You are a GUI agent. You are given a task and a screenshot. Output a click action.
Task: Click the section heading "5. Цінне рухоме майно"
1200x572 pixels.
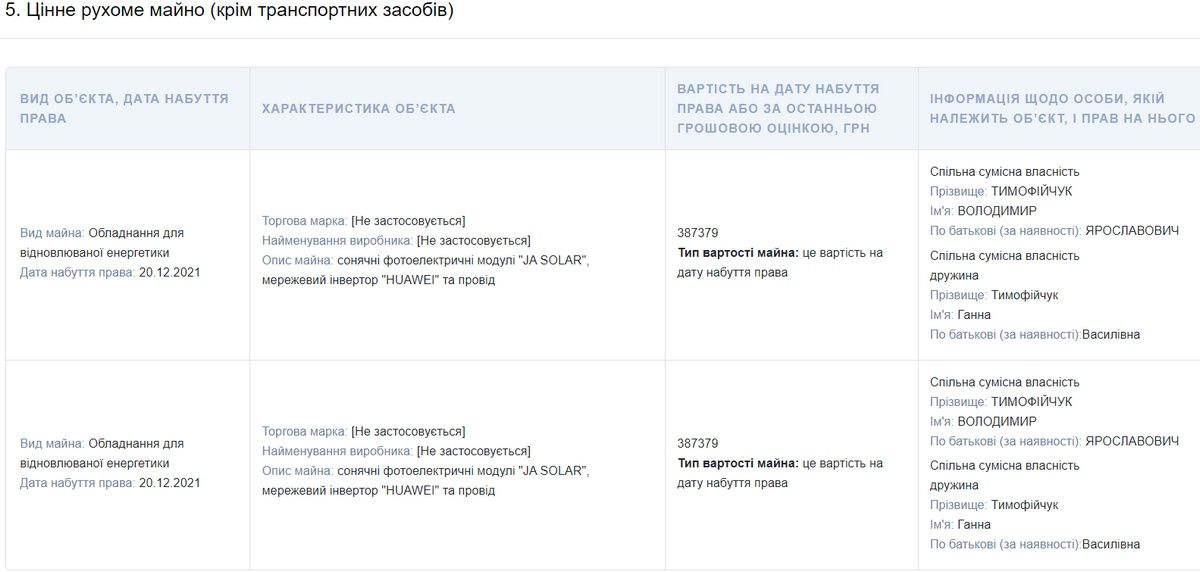(x=229, y=12)
